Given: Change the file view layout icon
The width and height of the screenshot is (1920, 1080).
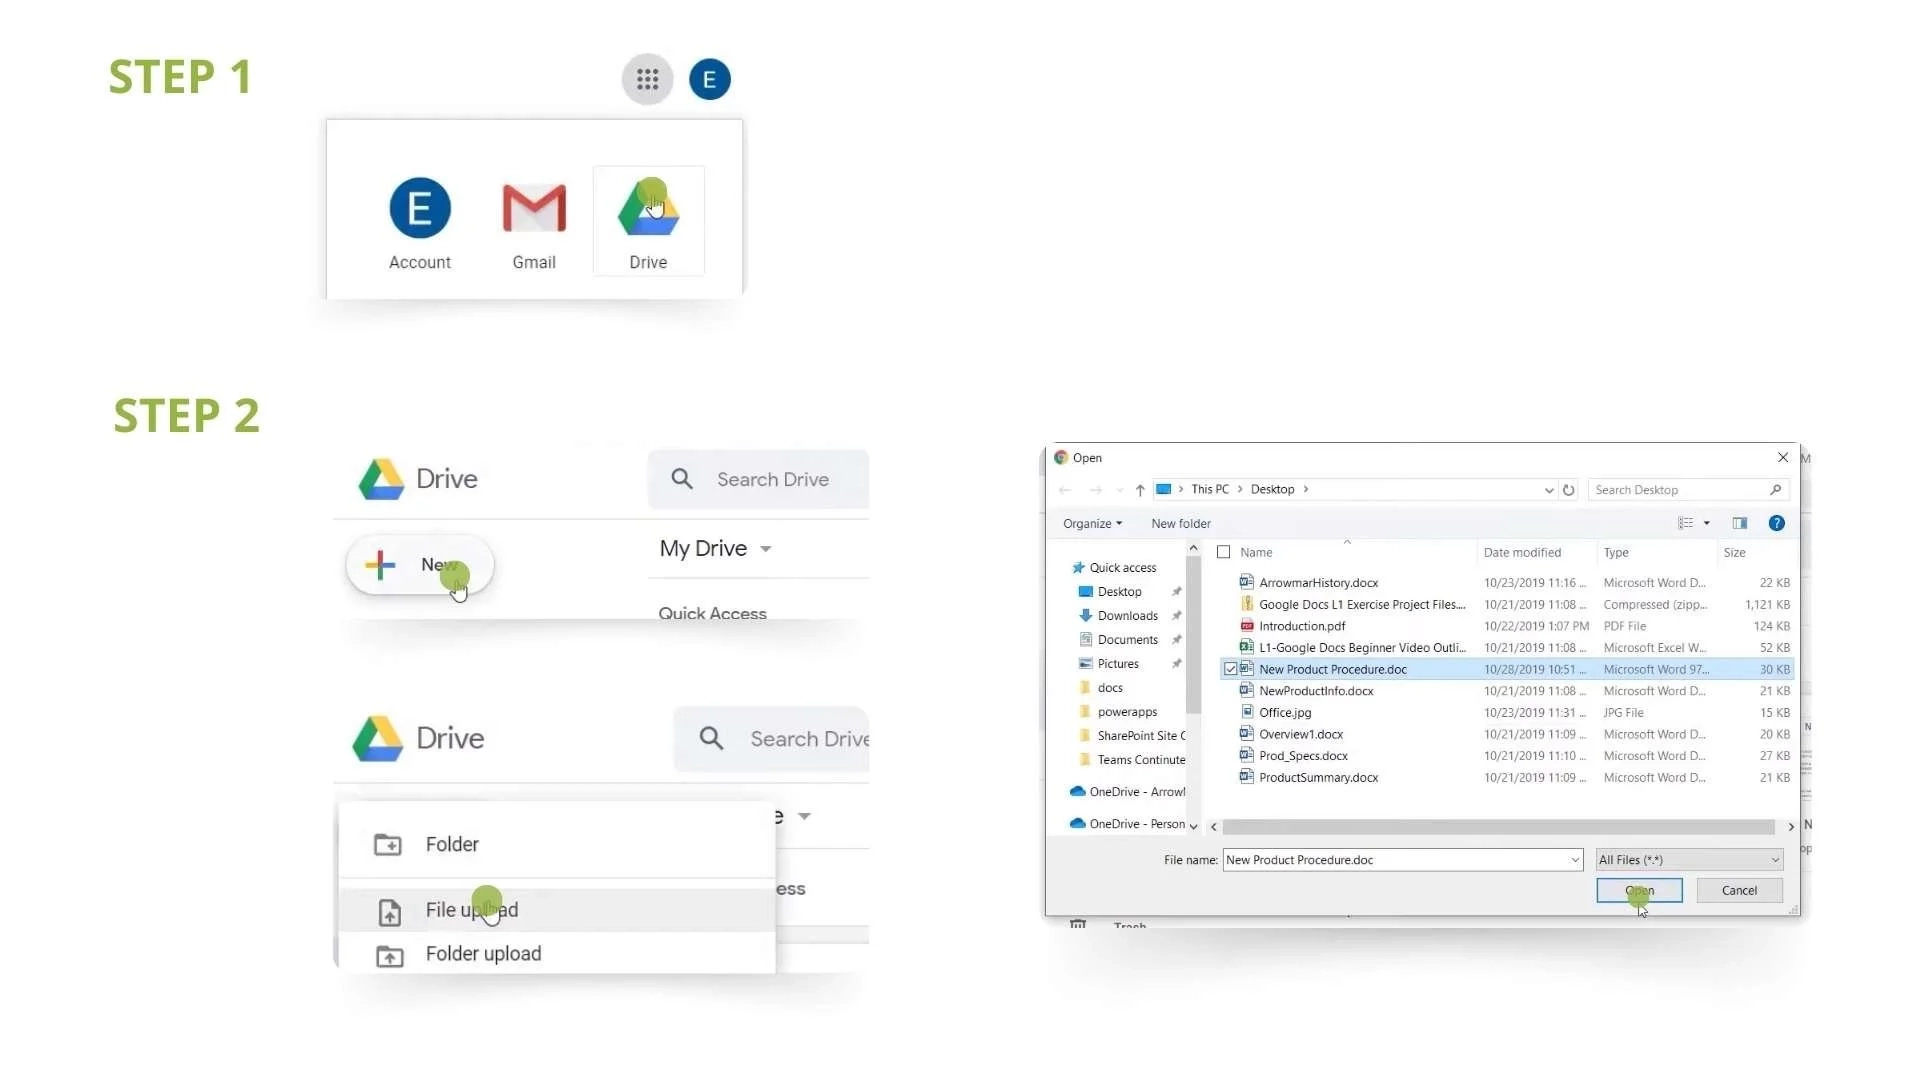Looking at the screenshot, I should (1686, 523).
